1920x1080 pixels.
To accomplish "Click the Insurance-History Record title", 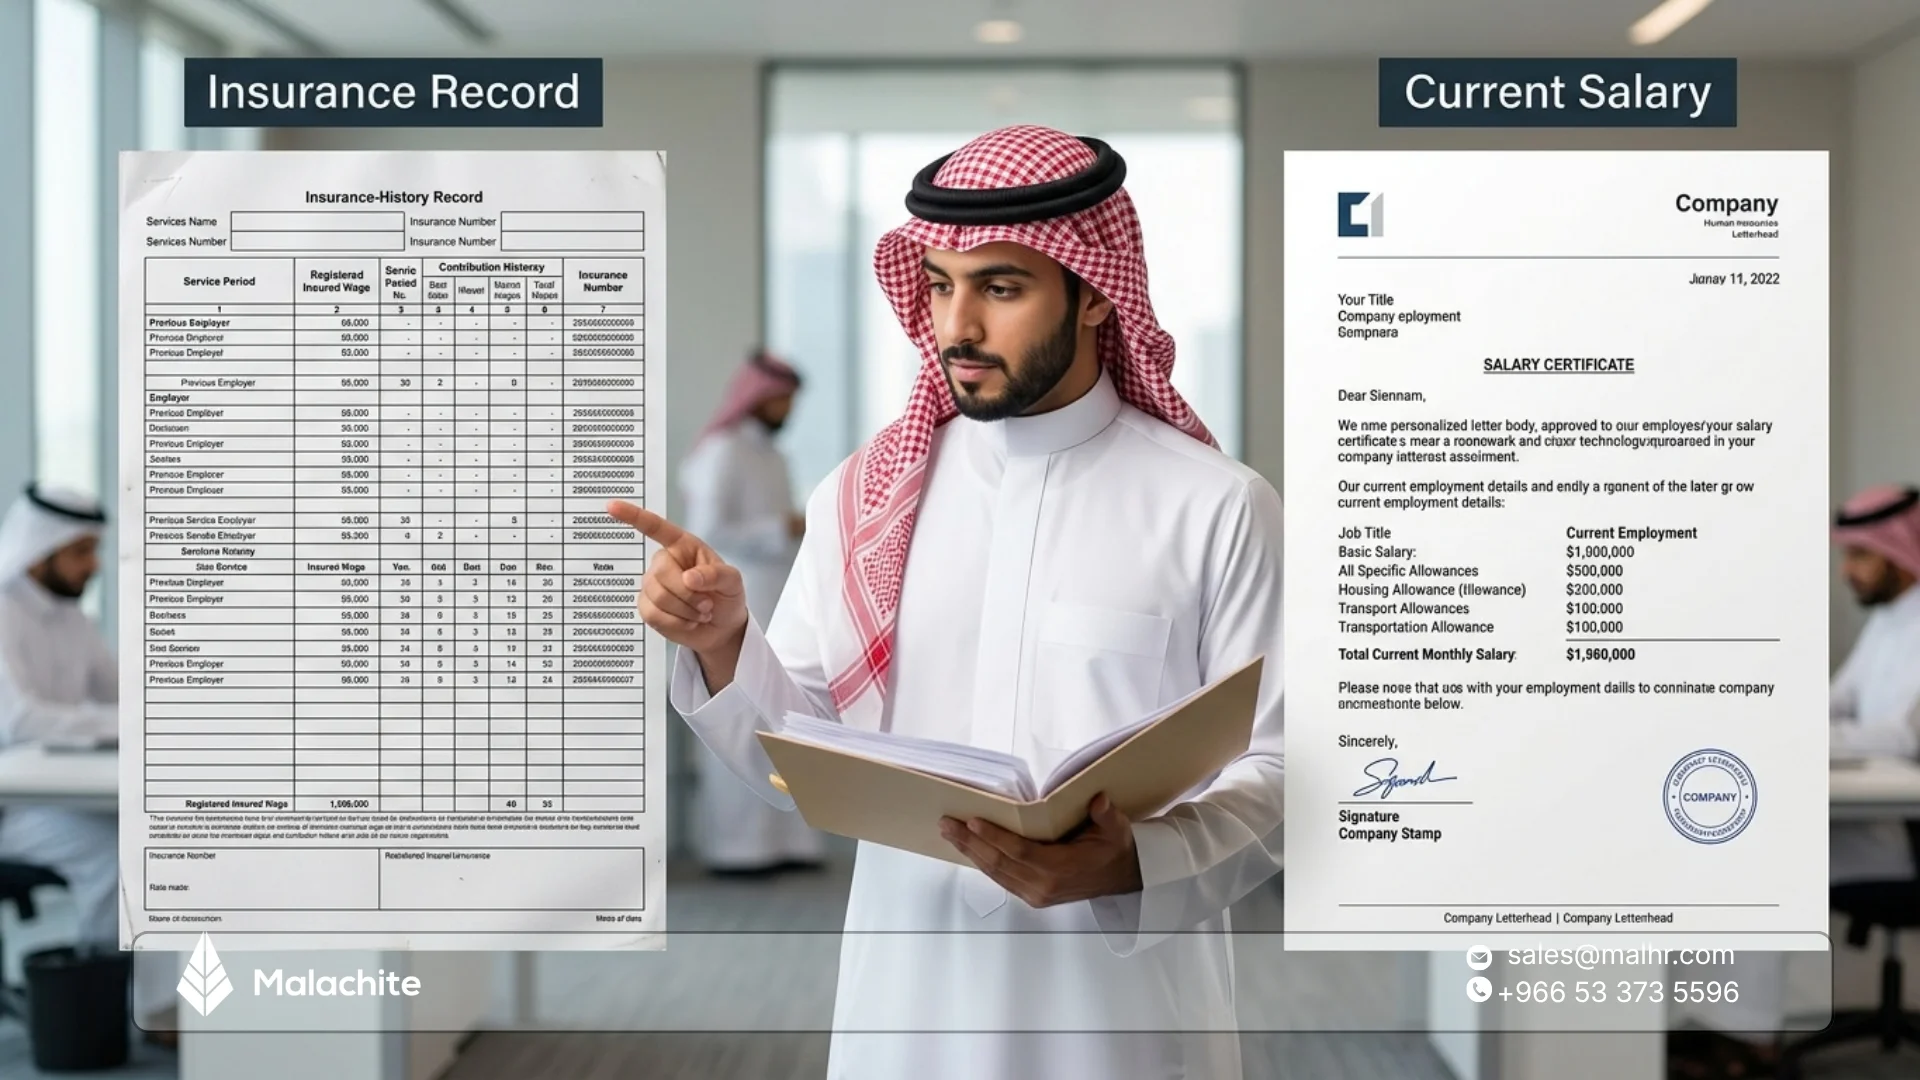I will [x=394, y=197].
